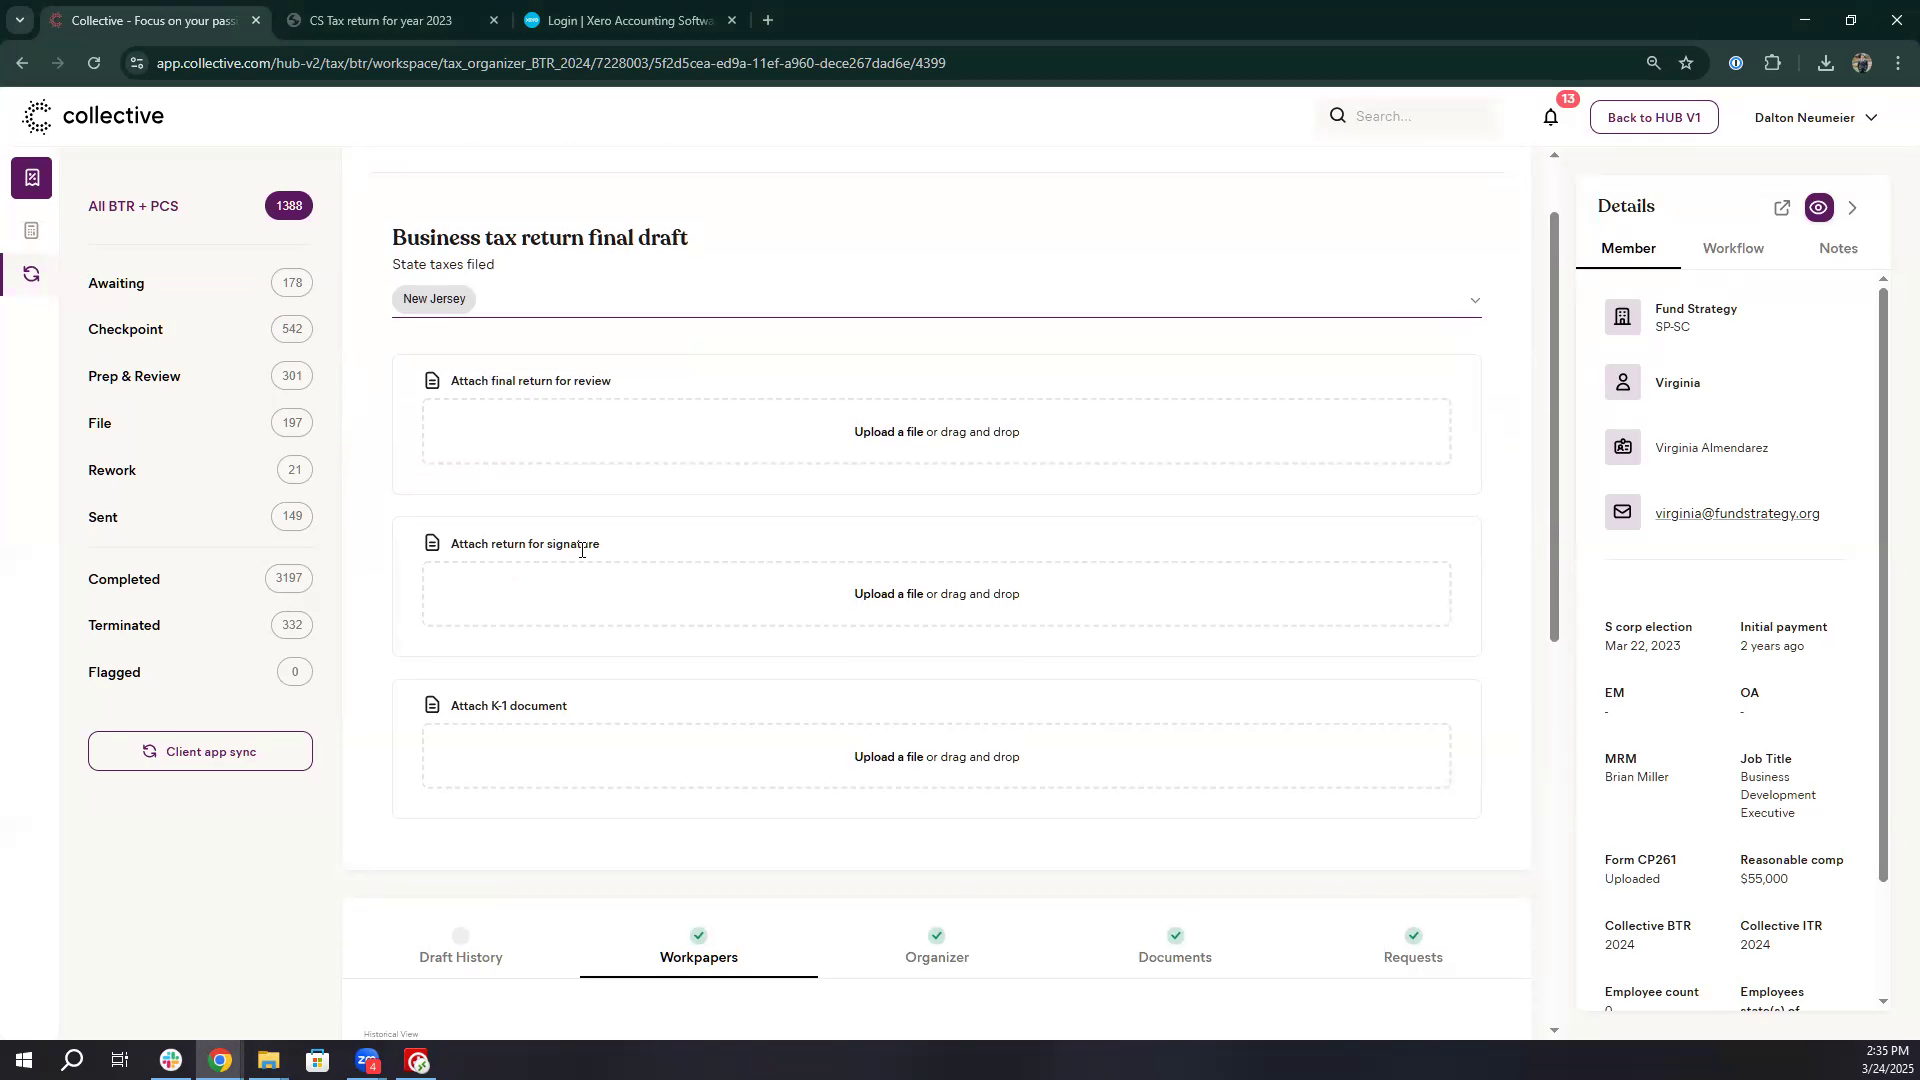Click the Collective logo icon

point(37,117)
